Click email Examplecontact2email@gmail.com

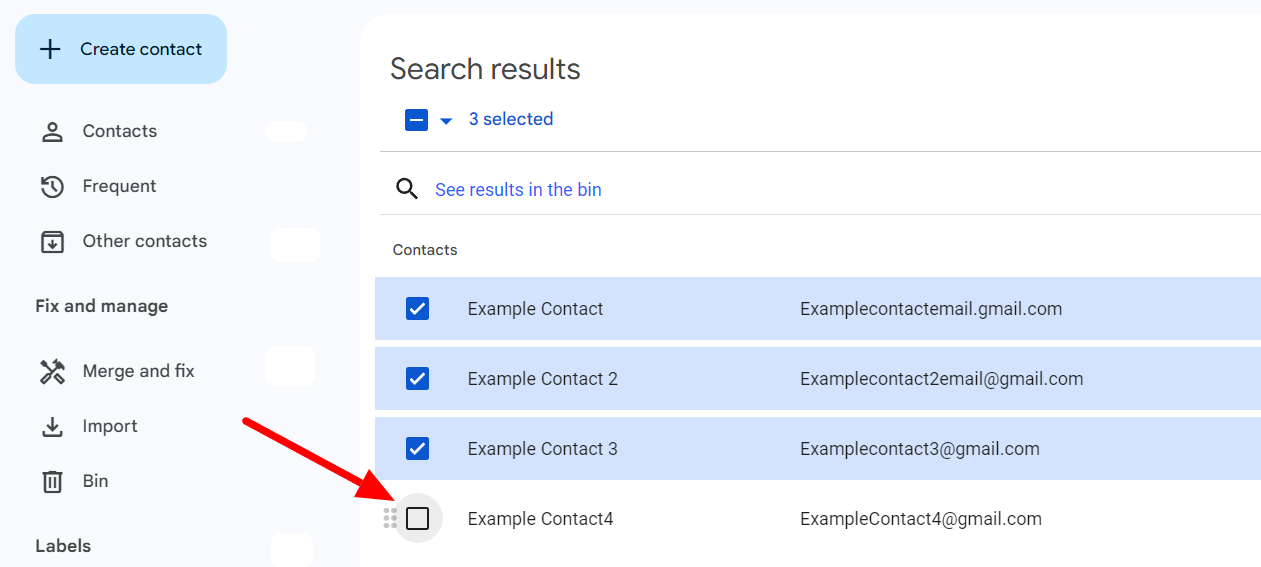pyautogui.click(x=942, y=379)
